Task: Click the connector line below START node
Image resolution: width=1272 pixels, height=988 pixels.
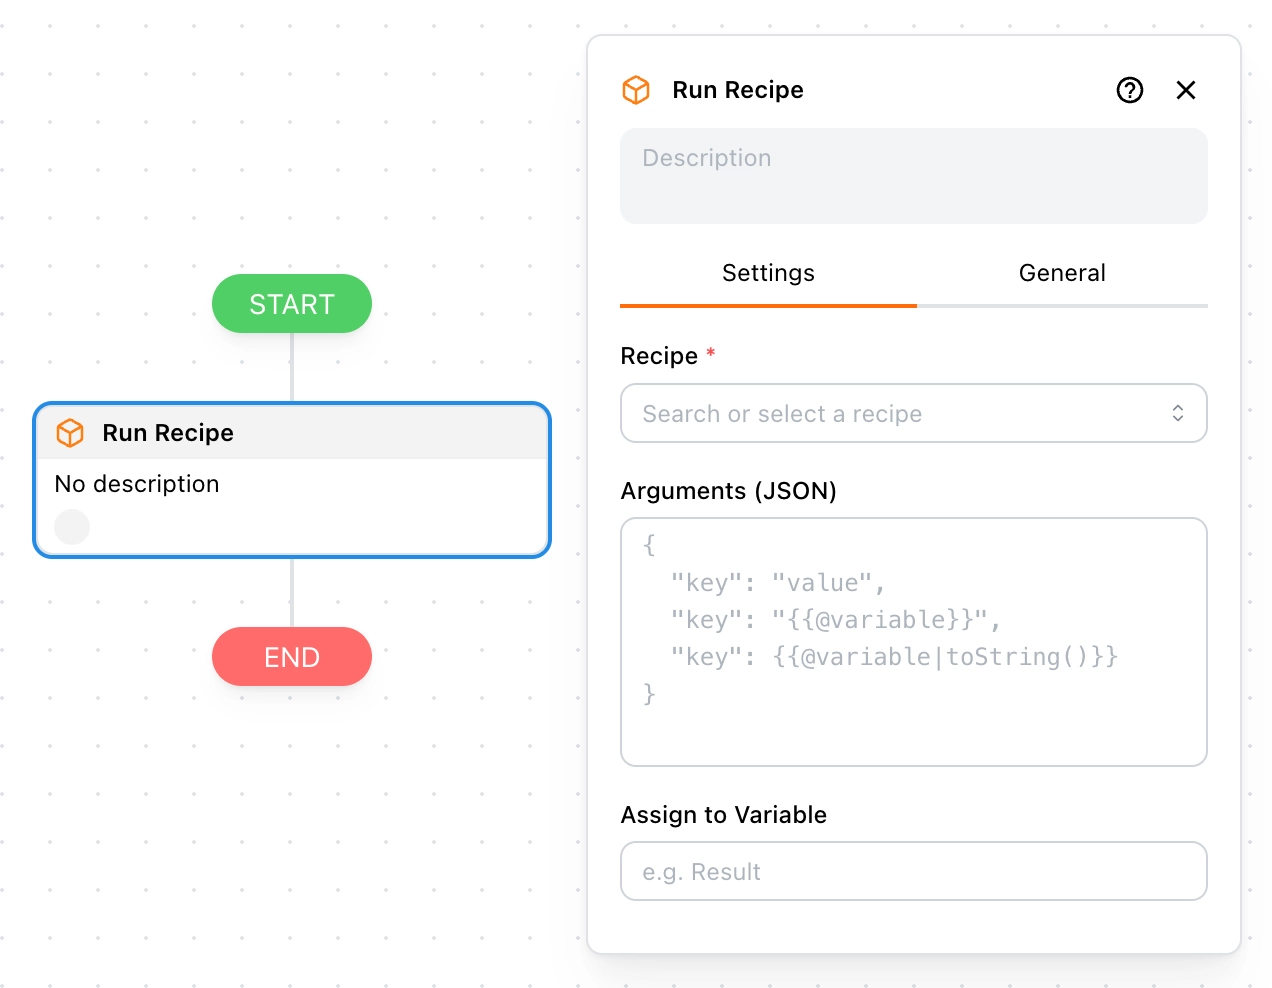Action: coord(292,367)
